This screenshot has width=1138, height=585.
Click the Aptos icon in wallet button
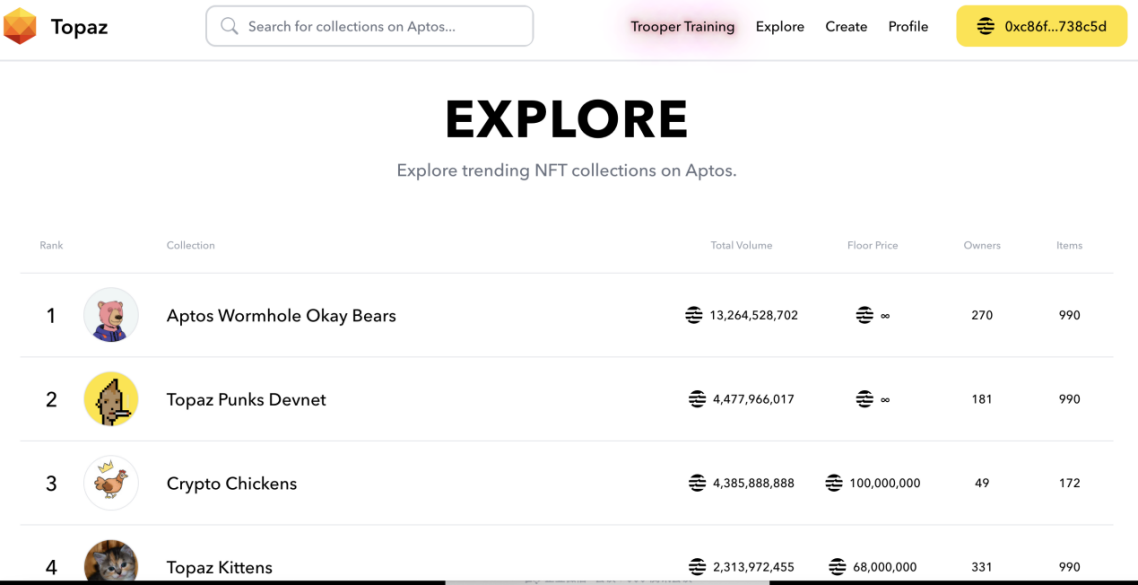(985, 26)
